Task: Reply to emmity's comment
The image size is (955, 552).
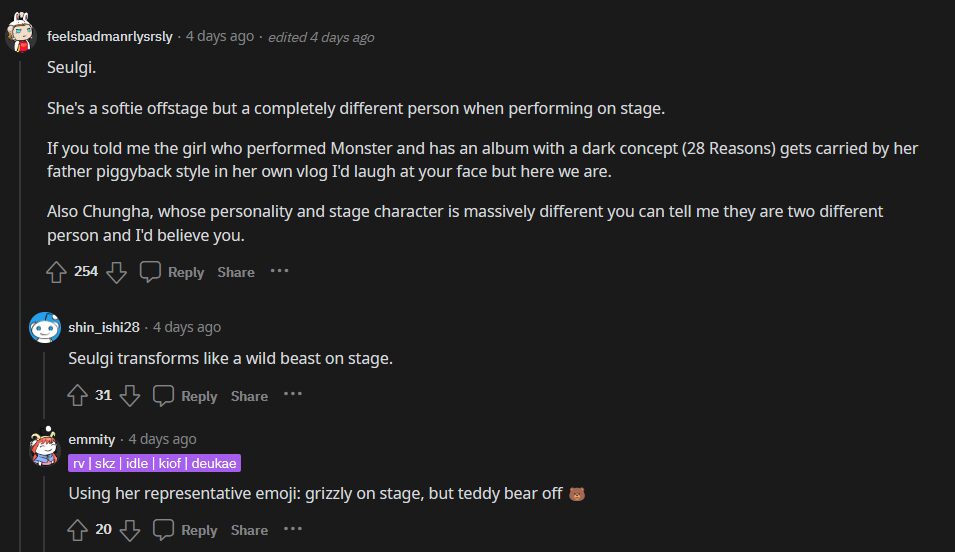Action: tap(185, 529)
